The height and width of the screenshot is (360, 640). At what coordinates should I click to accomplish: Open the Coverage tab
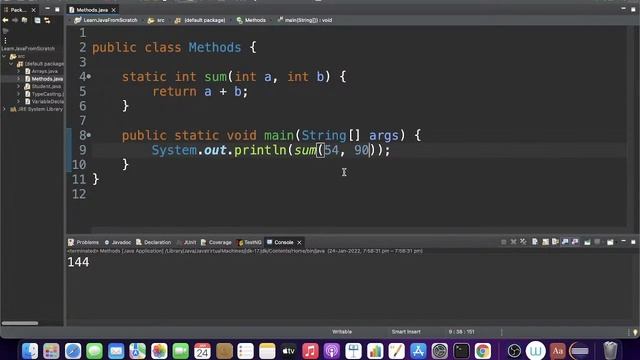pyautogui.click(x=216, y=242)
